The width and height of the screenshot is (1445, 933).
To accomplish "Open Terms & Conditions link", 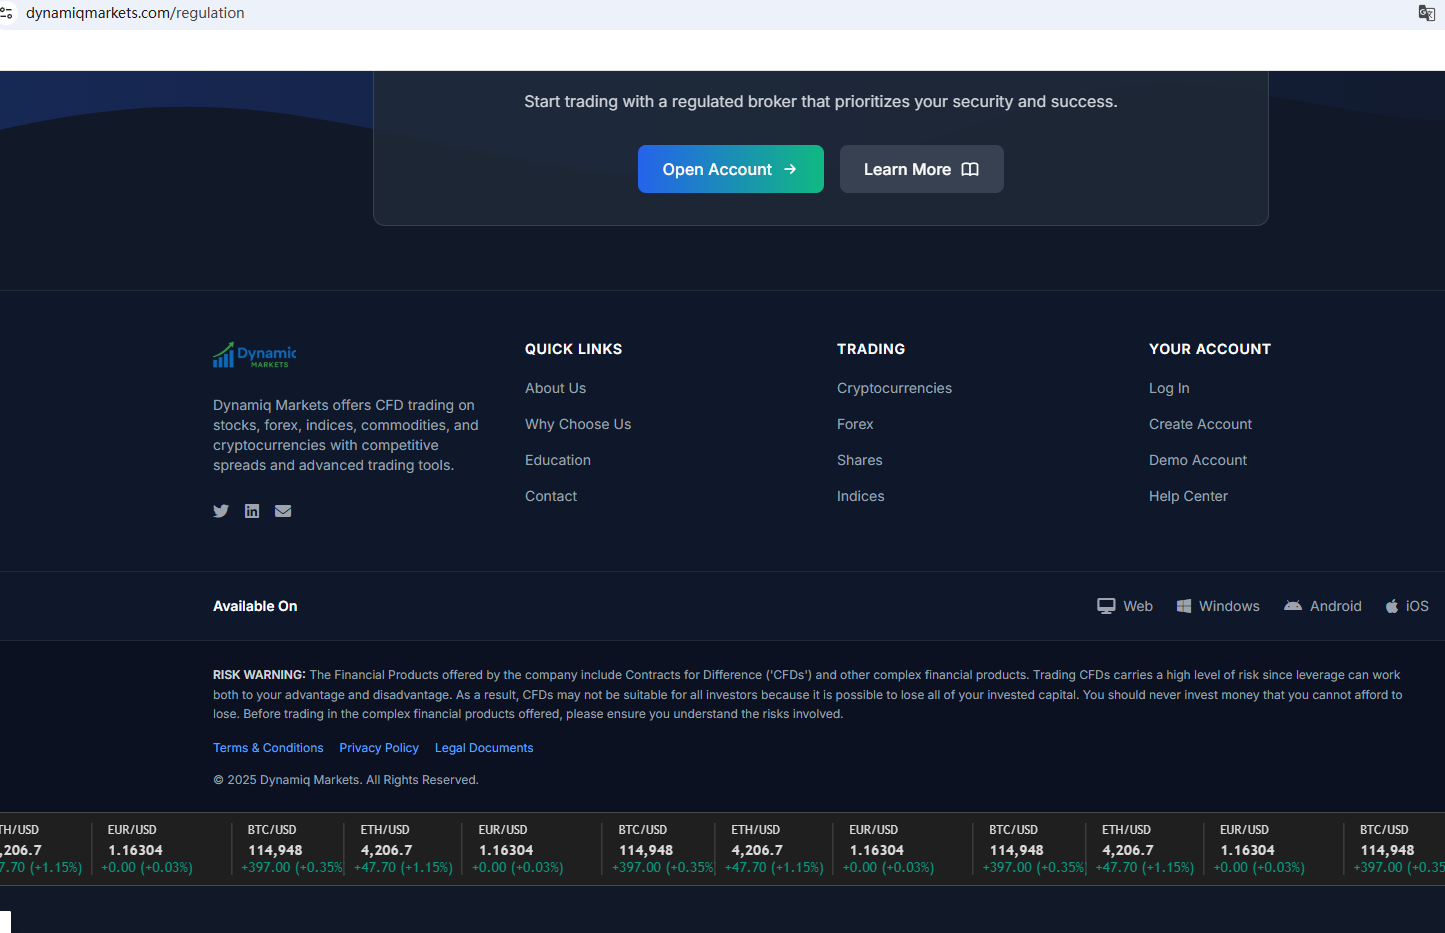I will pos(268,748).
